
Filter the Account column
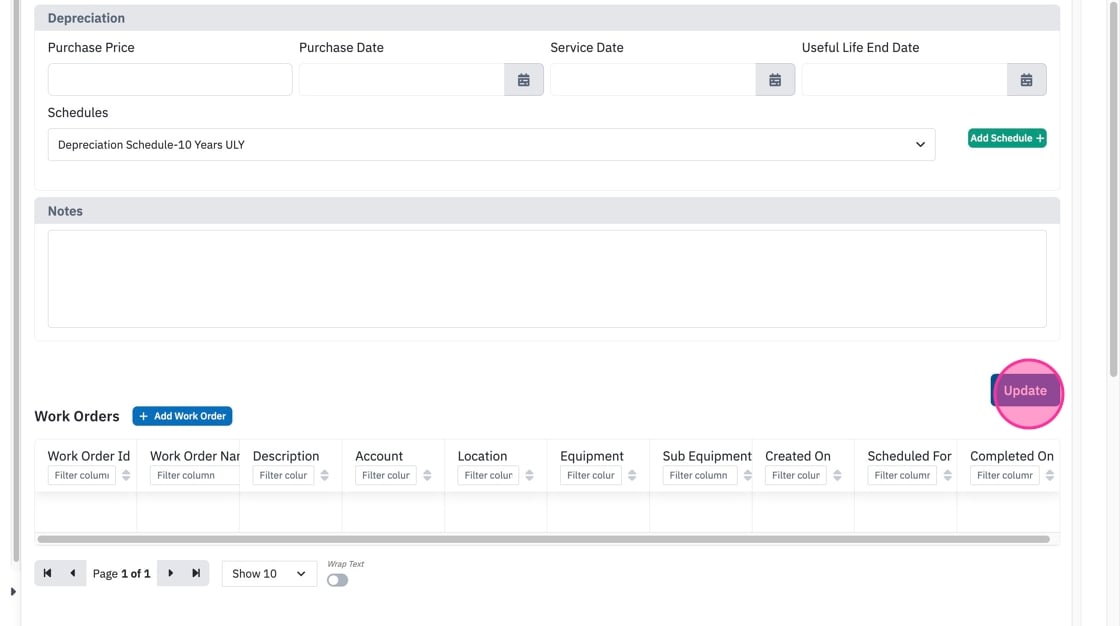[386, 475]
